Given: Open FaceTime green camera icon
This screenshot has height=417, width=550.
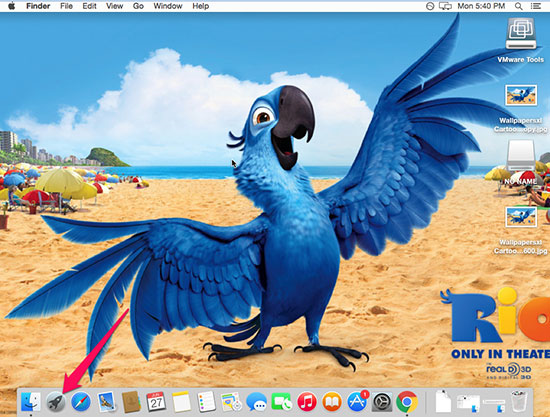Looking at the screenshot, I should [281, 402].
